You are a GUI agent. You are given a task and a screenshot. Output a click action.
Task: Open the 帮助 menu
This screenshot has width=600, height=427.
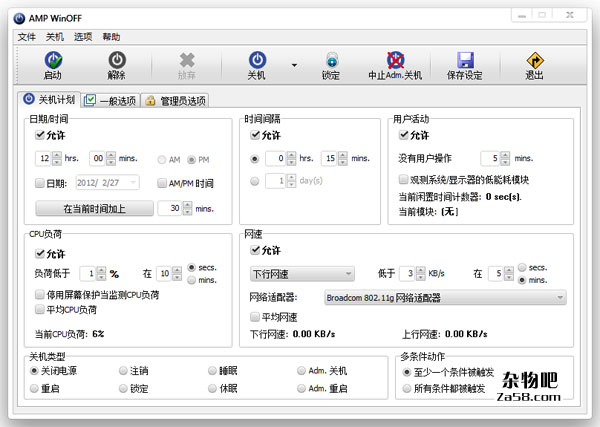pyautogui.click(x=111, y=37)
